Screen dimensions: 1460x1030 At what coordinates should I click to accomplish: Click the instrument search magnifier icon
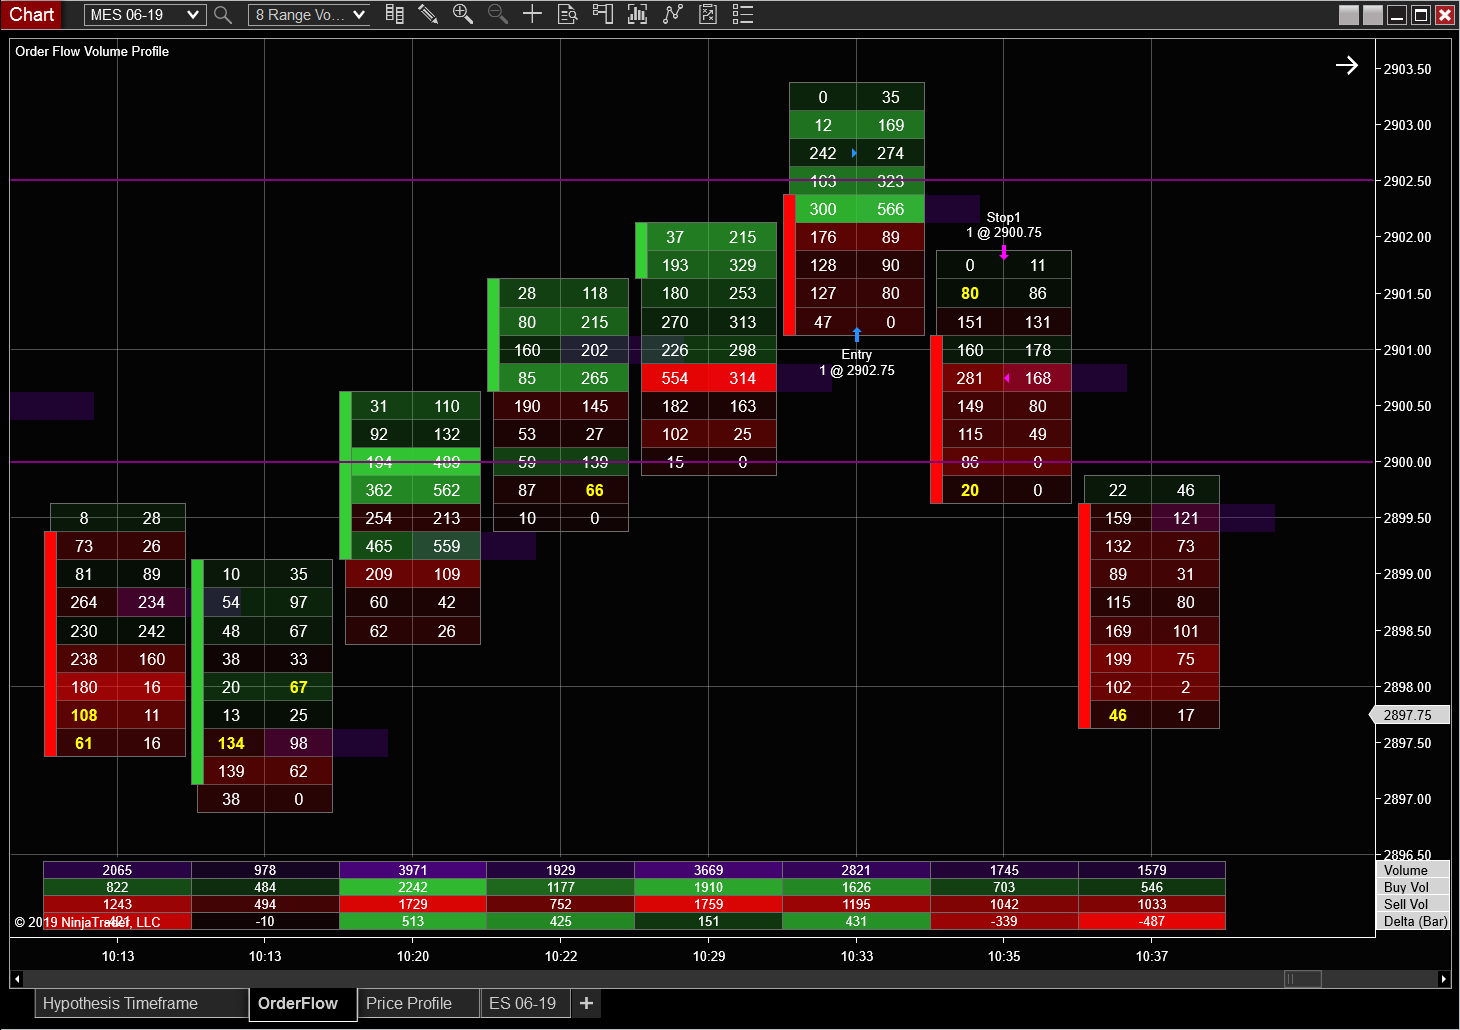[x=224, y=15]
